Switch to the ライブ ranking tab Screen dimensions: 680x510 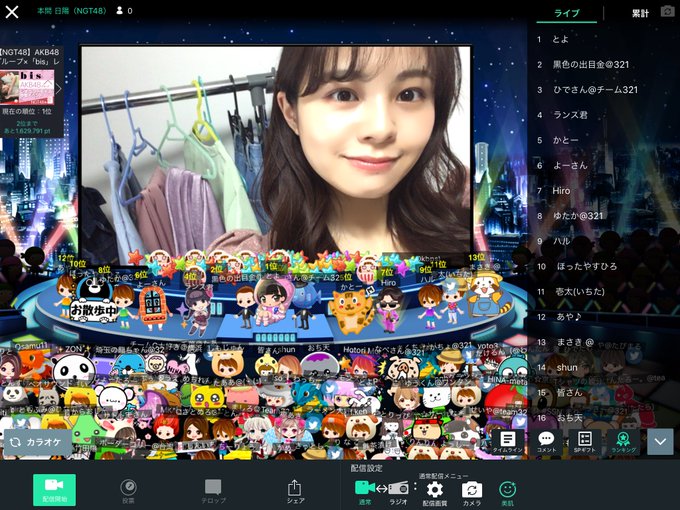[x=566, y=13]
